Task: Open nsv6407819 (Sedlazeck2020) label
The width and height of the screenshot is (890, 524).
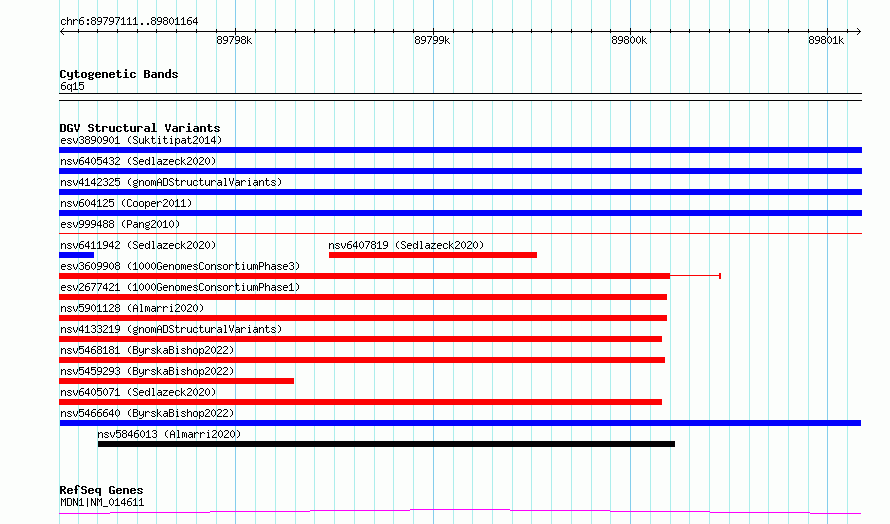Action: tap(406, 245)
